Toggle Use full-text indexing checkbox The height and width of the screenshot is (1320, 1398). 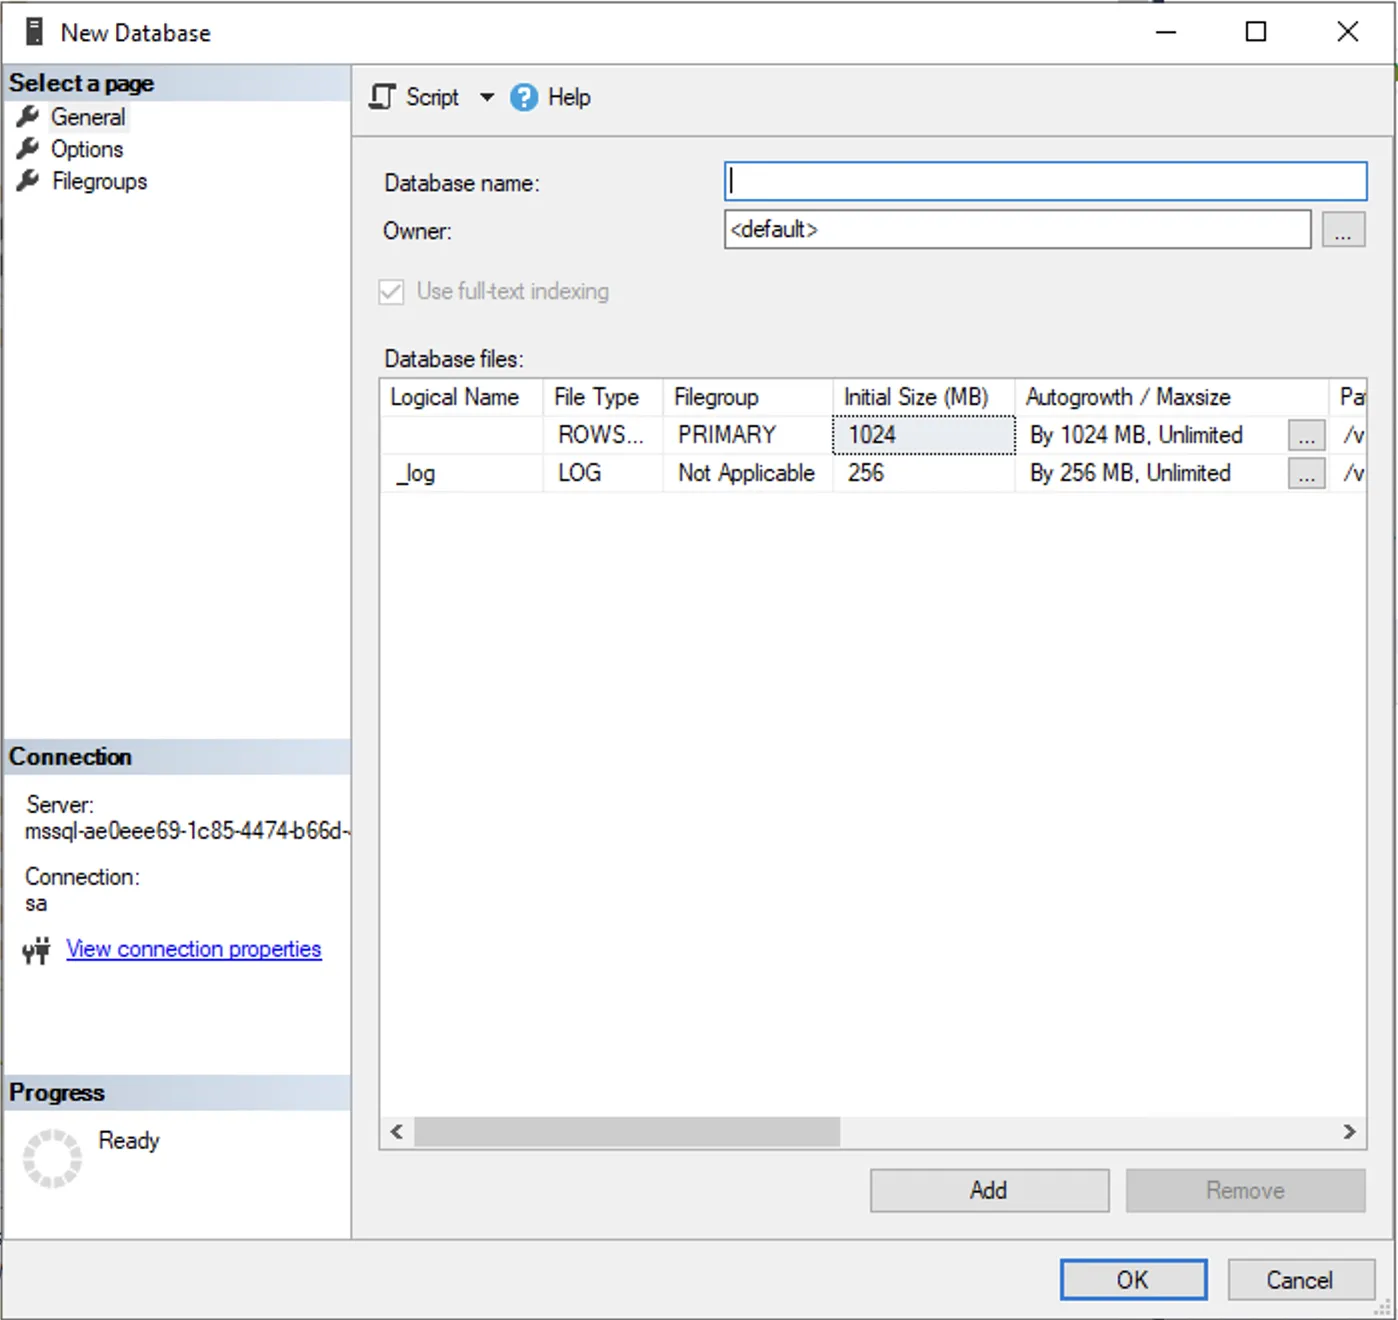(392, 291)
